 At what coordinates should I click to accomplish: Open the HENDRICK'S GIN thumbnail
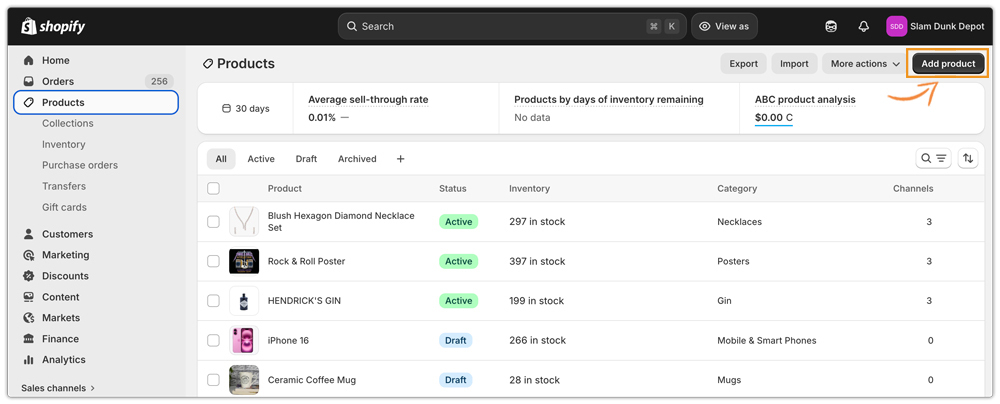[x=244, y=301]
